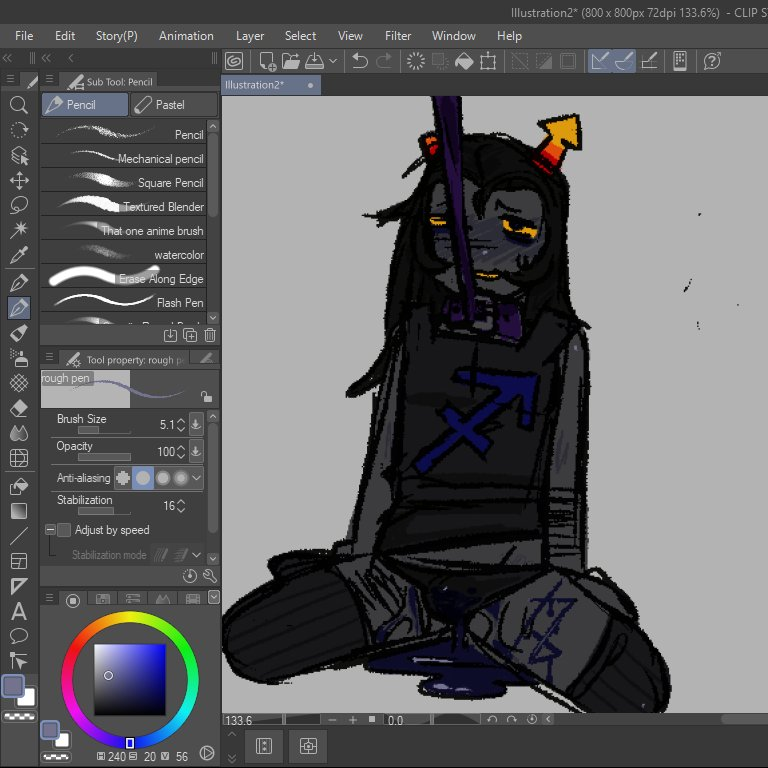The height and width of the screenshot is (768, 768).
Task: Switch to the Pastel sub tool group
Action: (x=173, y=104)
